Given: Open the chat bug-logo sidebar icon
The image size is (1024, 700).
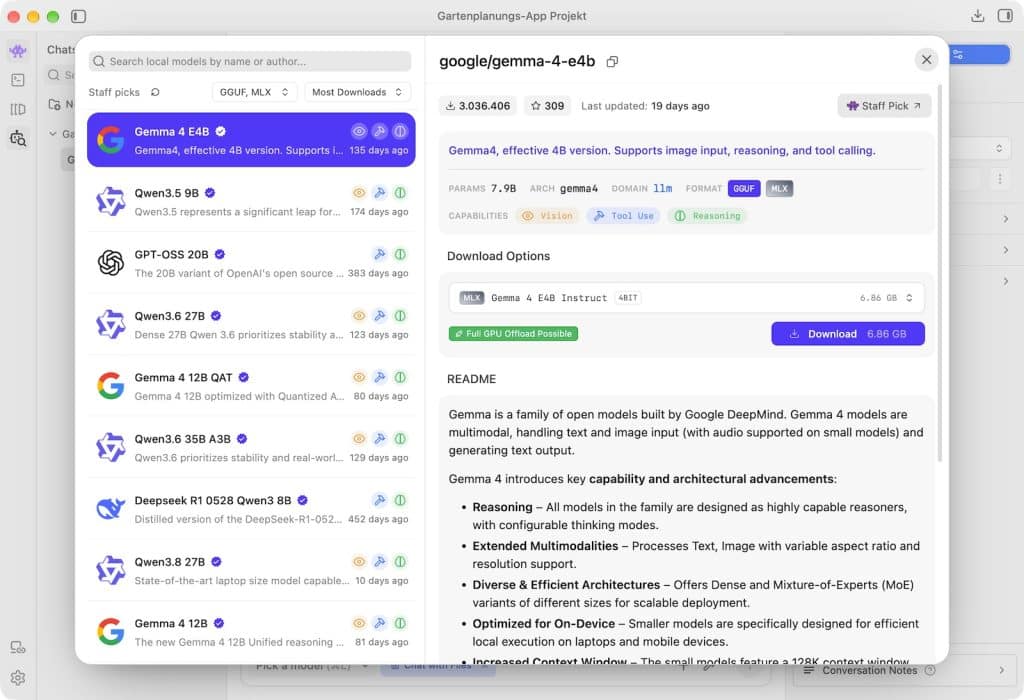Looking at the screenshot, I should coord(18,50).
